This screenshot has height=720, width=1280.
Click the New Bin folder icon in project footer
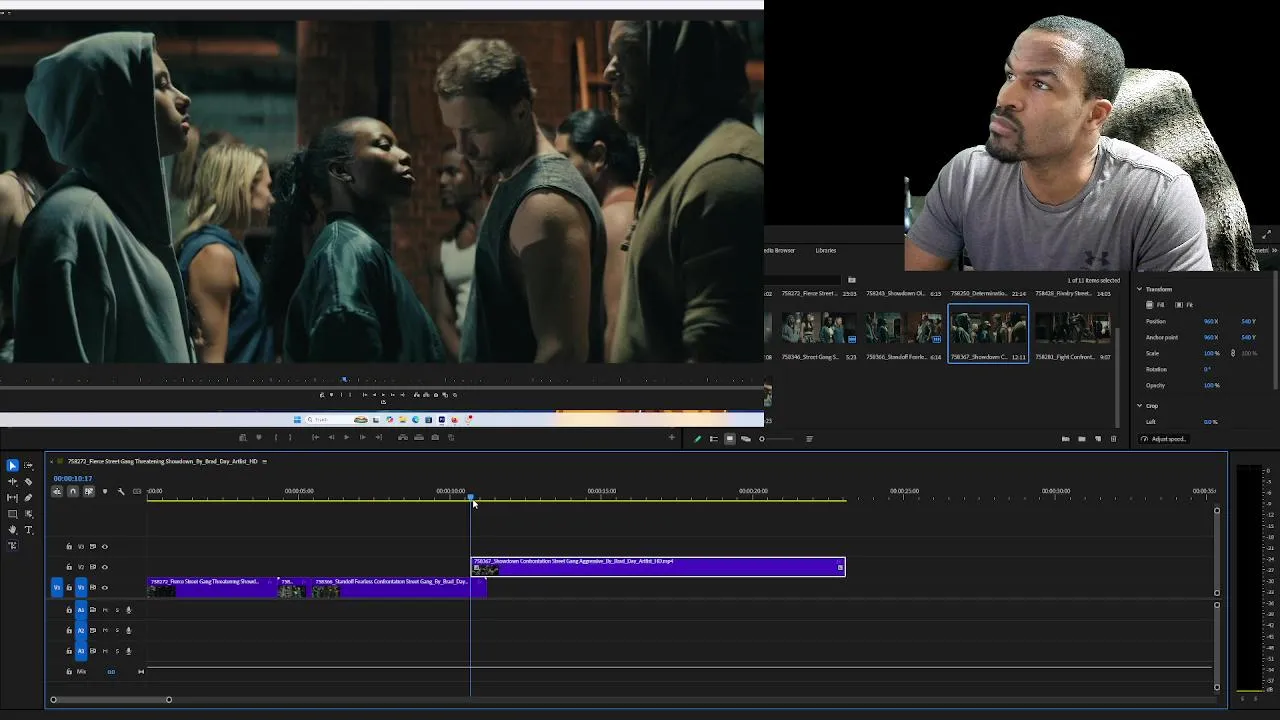coord(1081,439)
